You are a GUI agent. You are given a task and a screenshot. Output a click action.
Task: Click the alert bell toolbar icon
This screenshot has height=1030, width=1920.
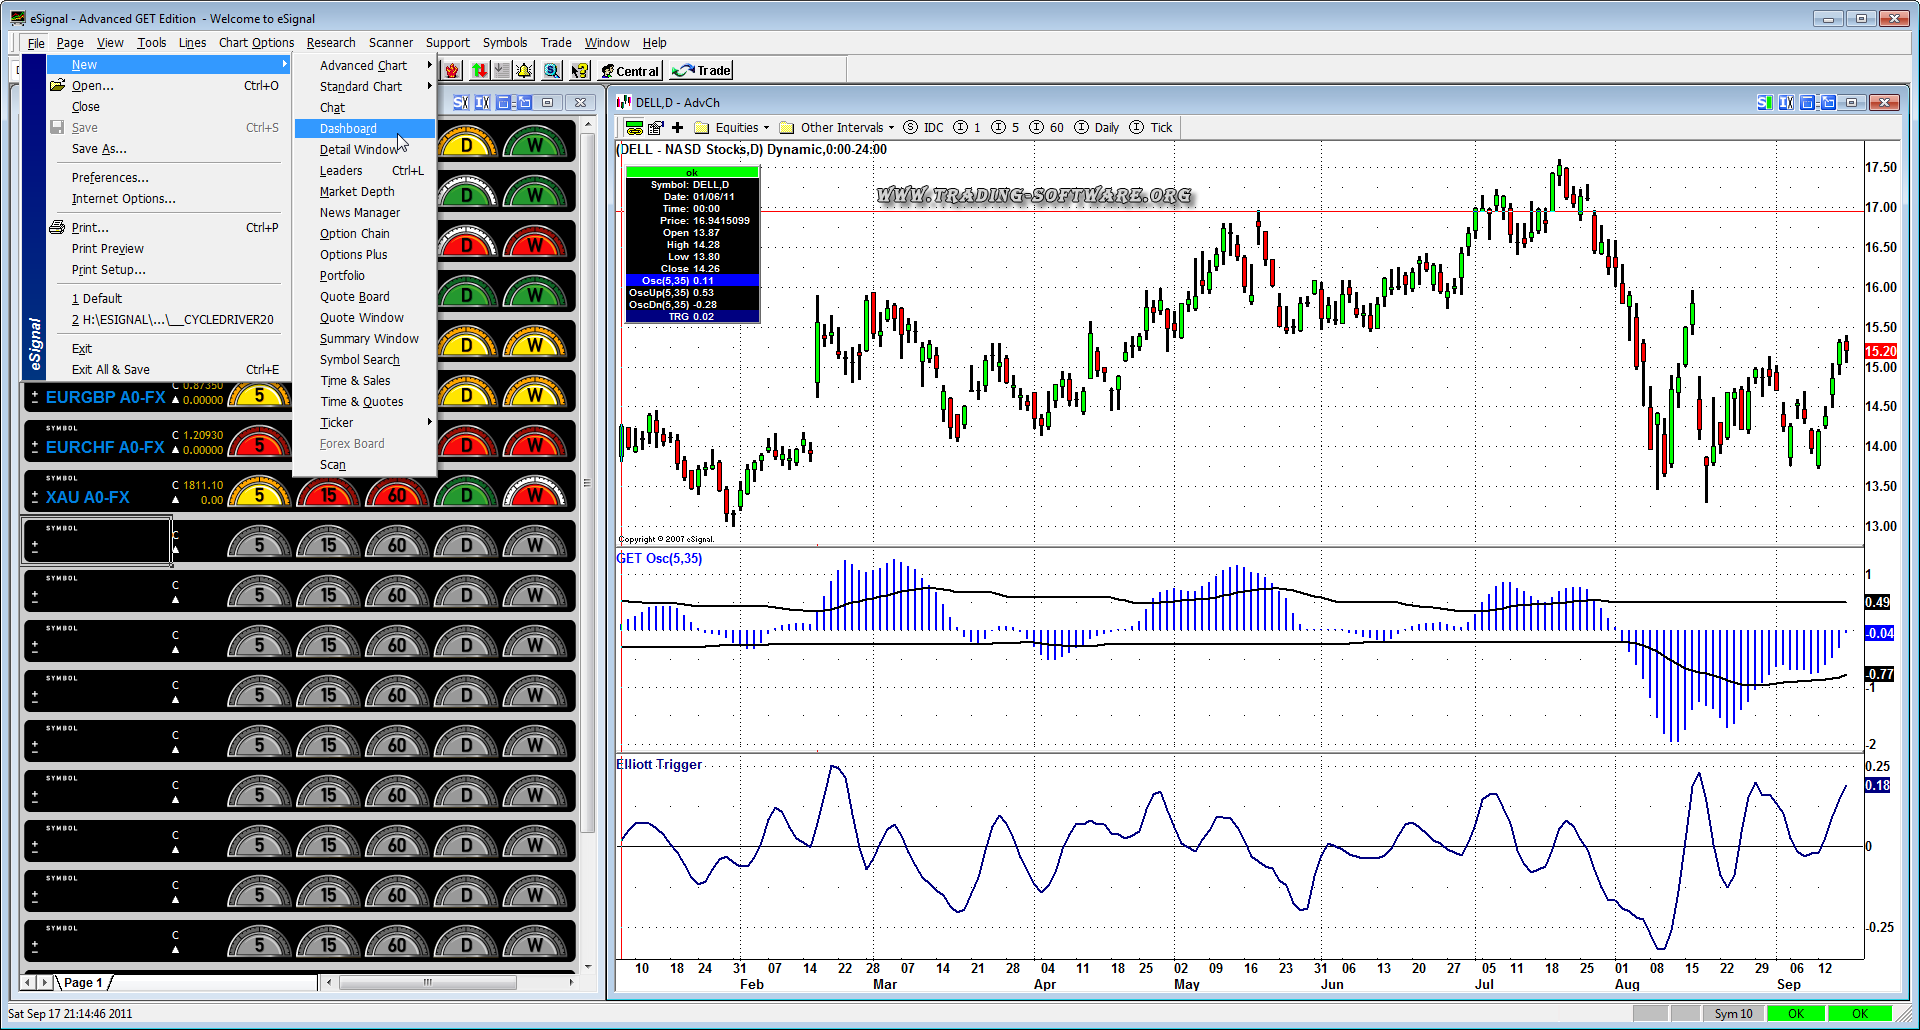pos(524,71)
